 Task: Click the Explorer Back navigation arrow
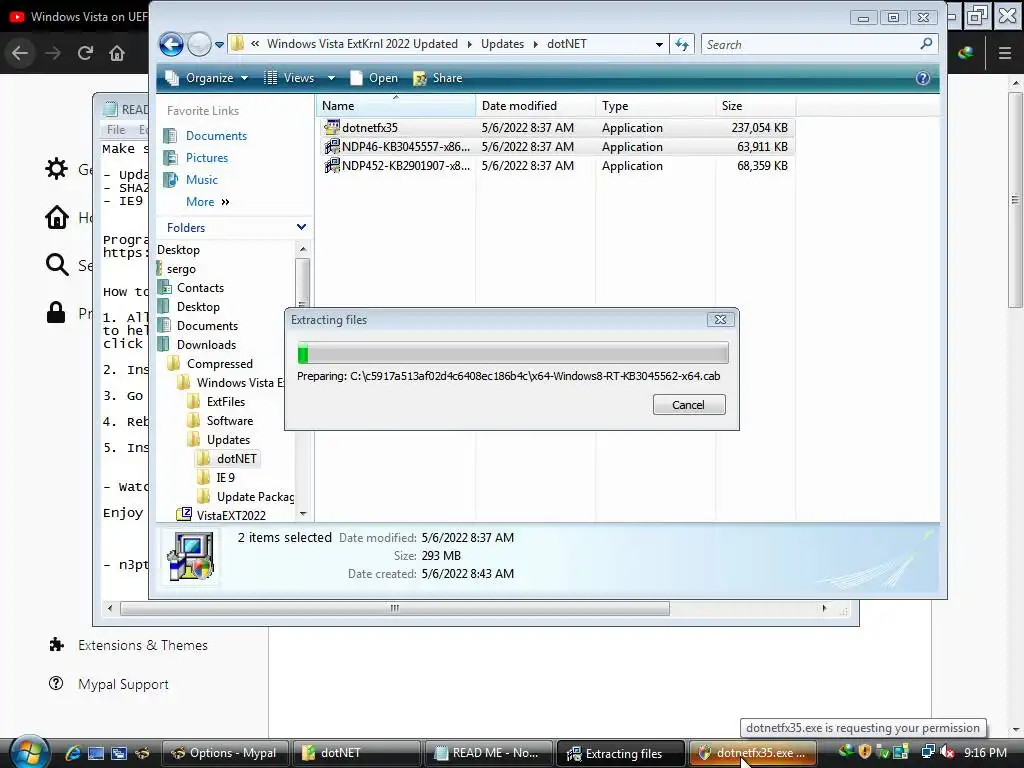tap(171, 44)
